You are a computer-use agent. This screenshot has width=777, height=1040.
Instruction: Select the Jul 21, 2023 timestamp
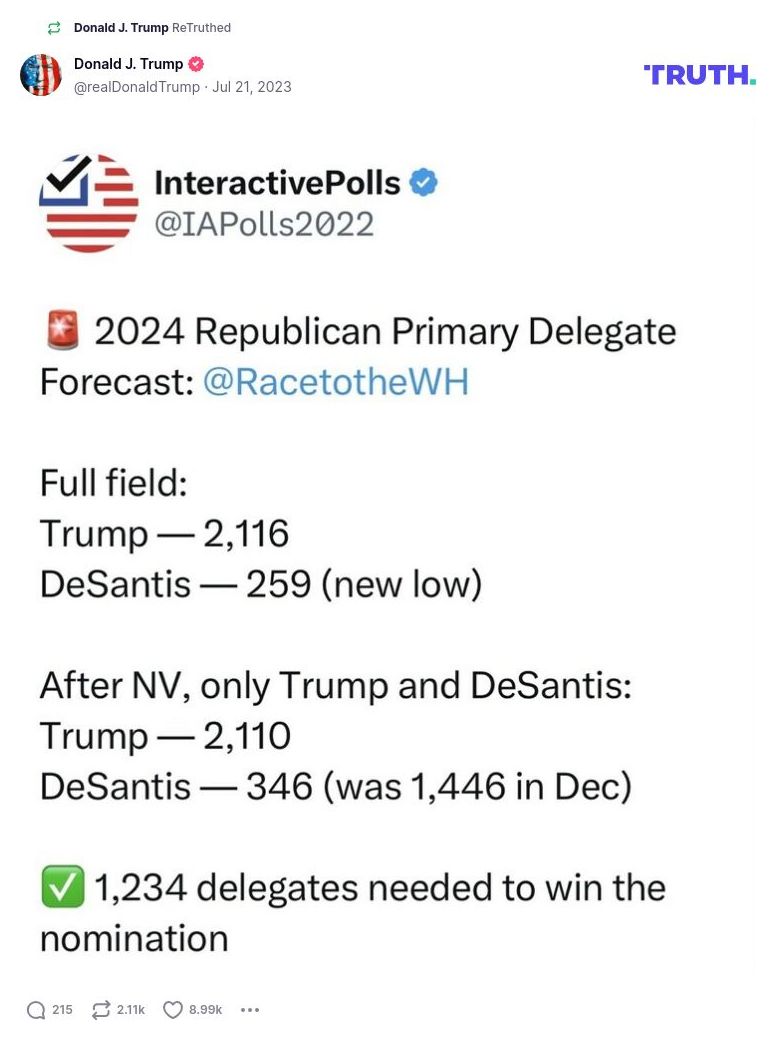point(255,87)
